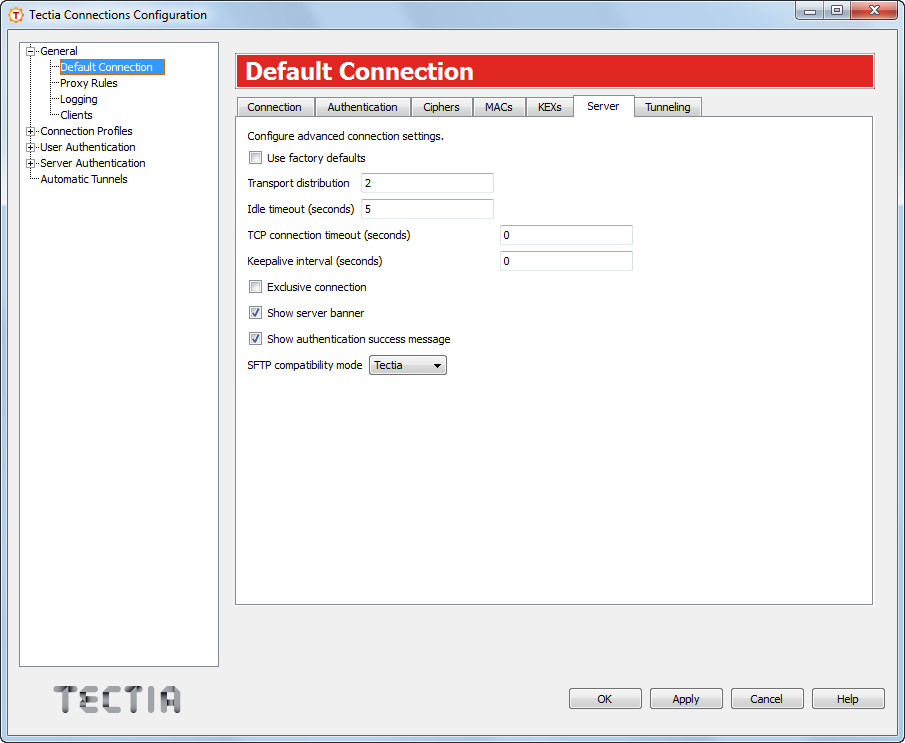Image resolution: width=905 pixels, height=743 pixels.
Task: Click inside the Idle timeout field
Action: [x=427, y=208]
